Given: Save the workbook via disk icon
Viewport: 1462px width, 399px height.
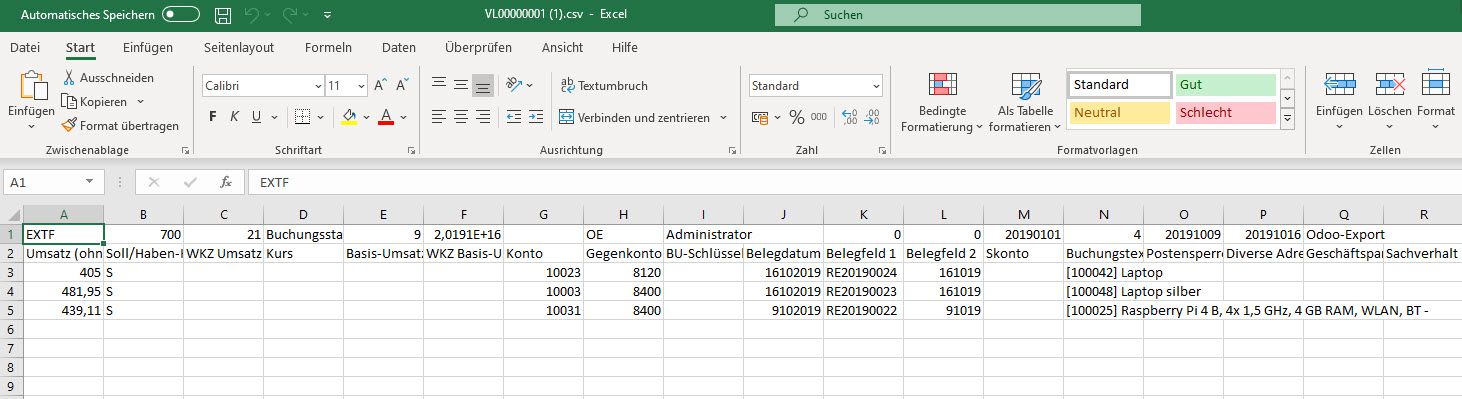Looking at the screenshot, I should coord(224,15).
